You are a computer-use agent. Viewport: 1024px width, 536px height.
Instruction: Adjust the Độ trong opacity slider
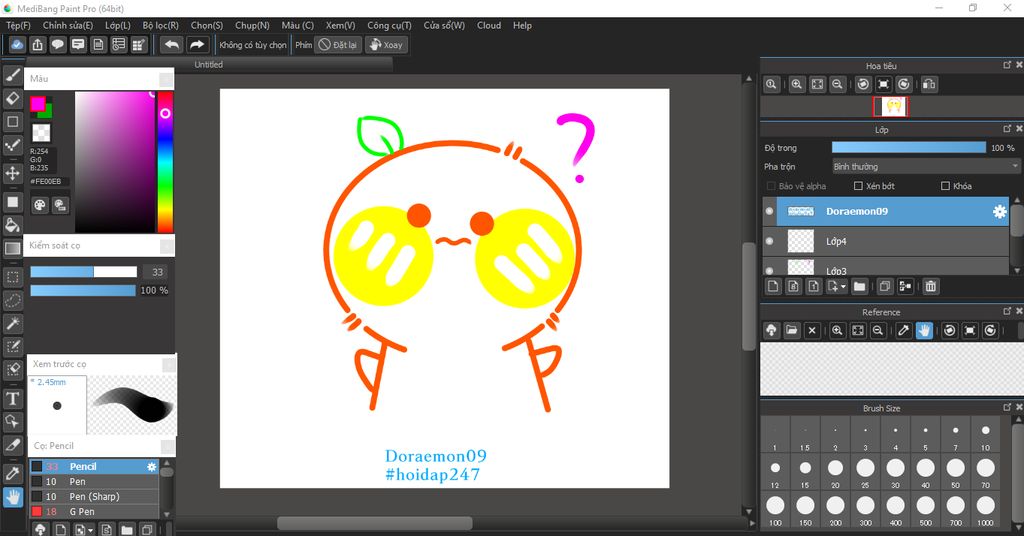[908, 148]
